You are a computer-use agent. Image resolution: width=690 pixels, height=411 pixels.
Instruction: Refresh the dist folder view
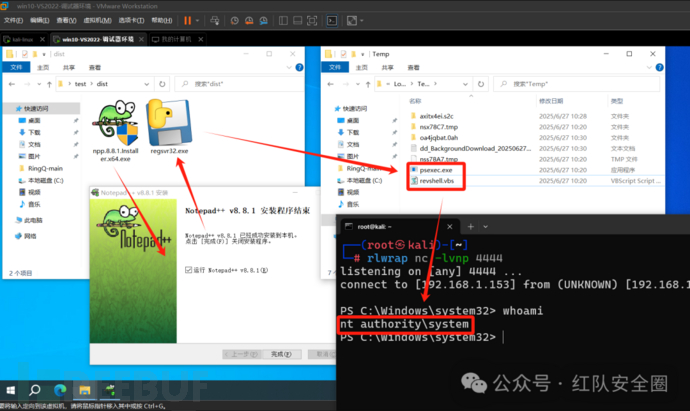pyautogui.click(x=162, y=84)
